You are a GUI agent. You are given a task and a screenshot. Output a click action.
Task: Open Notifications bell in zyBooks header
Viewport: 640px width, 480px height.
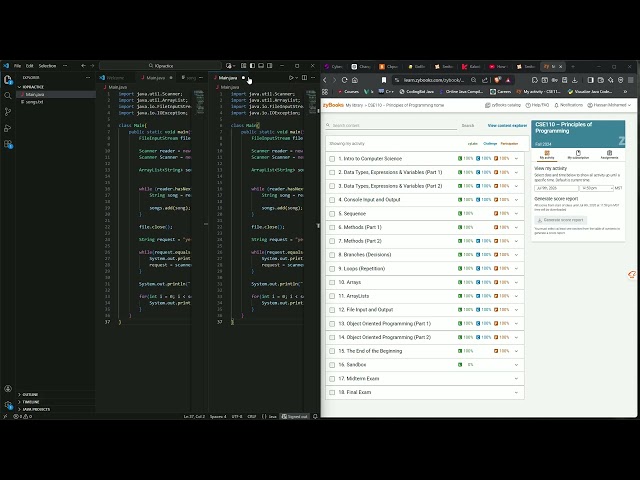[568, 105]
